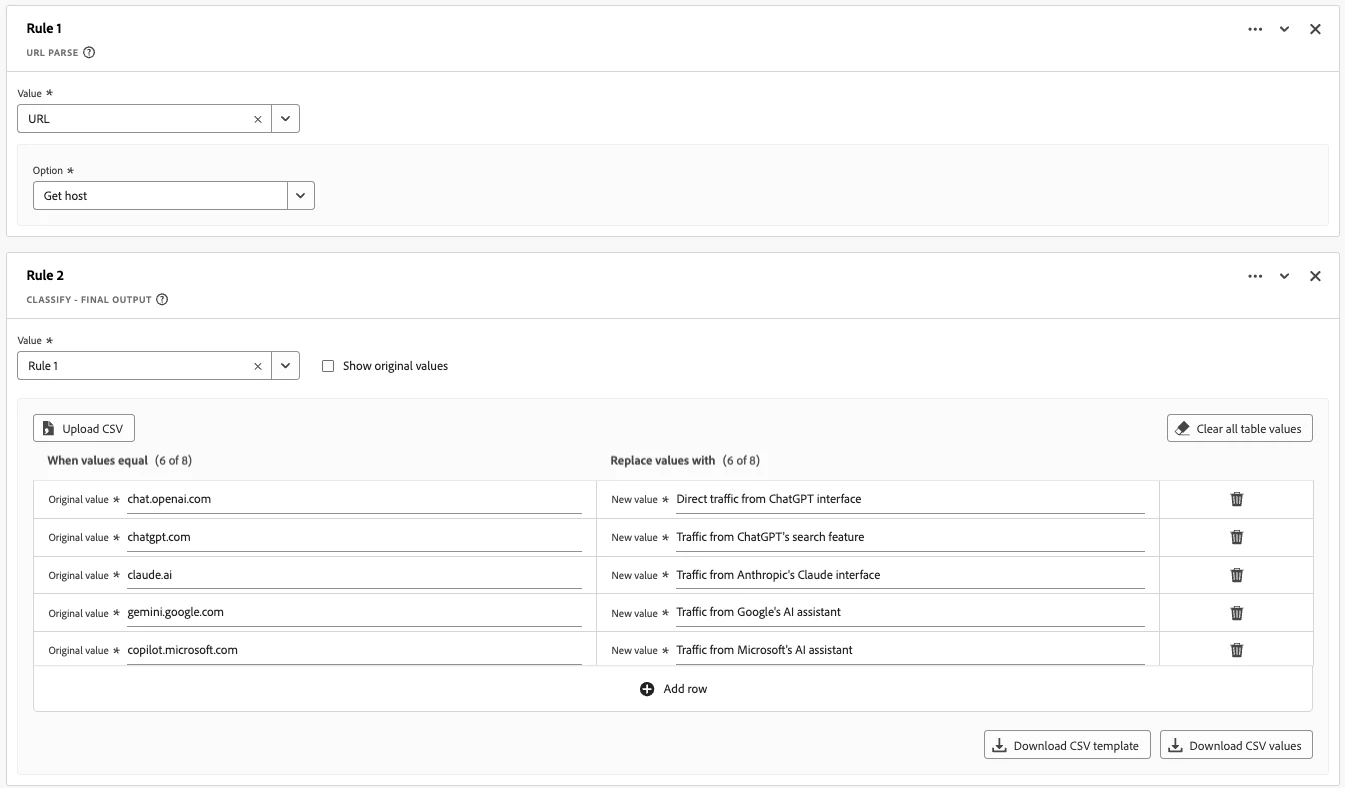Click Download CSV values button

click(1236, 745)
